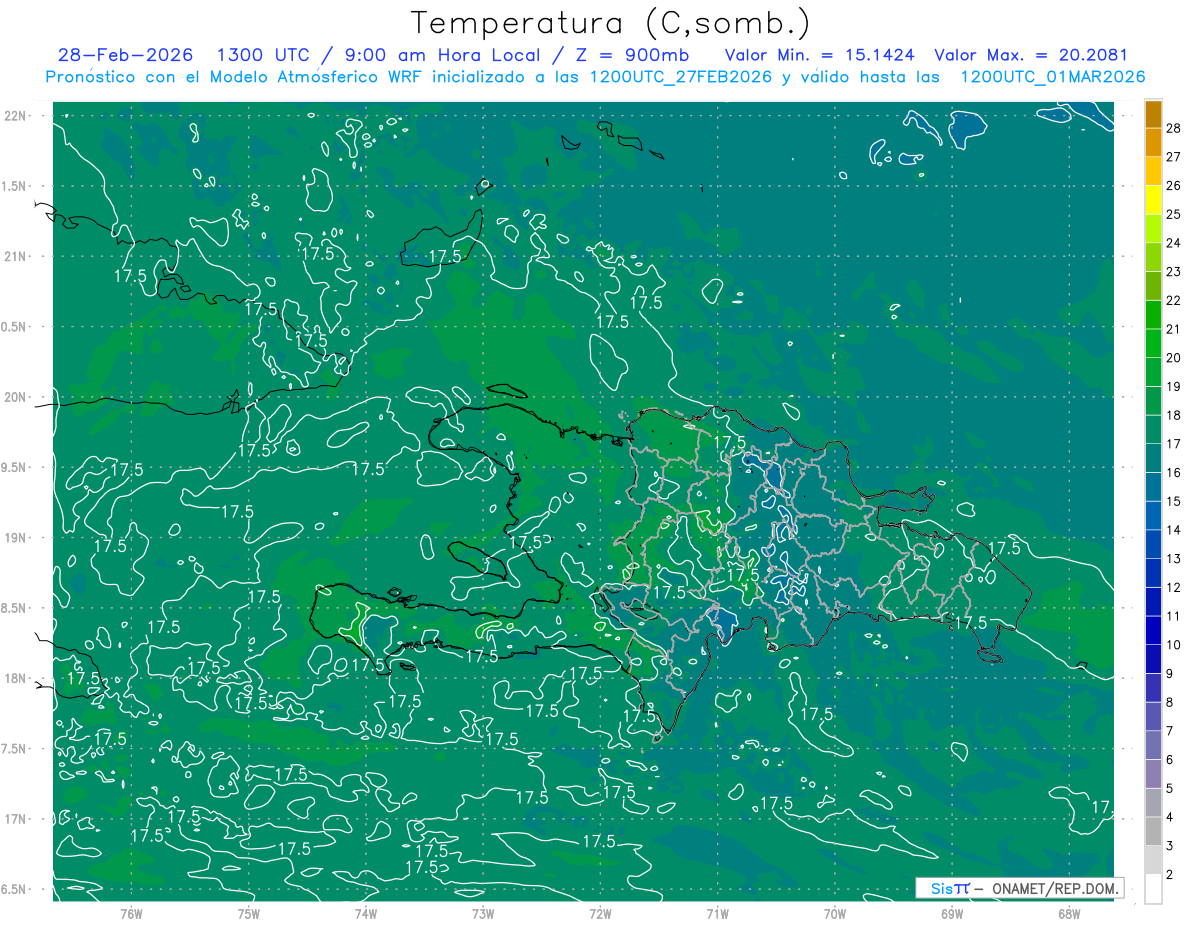Image resolution: width=1200 pixels, height=927 pixels.
Task: Click the 22N latitude axis label
Action: pyautogui.click(x=17, y=115)
